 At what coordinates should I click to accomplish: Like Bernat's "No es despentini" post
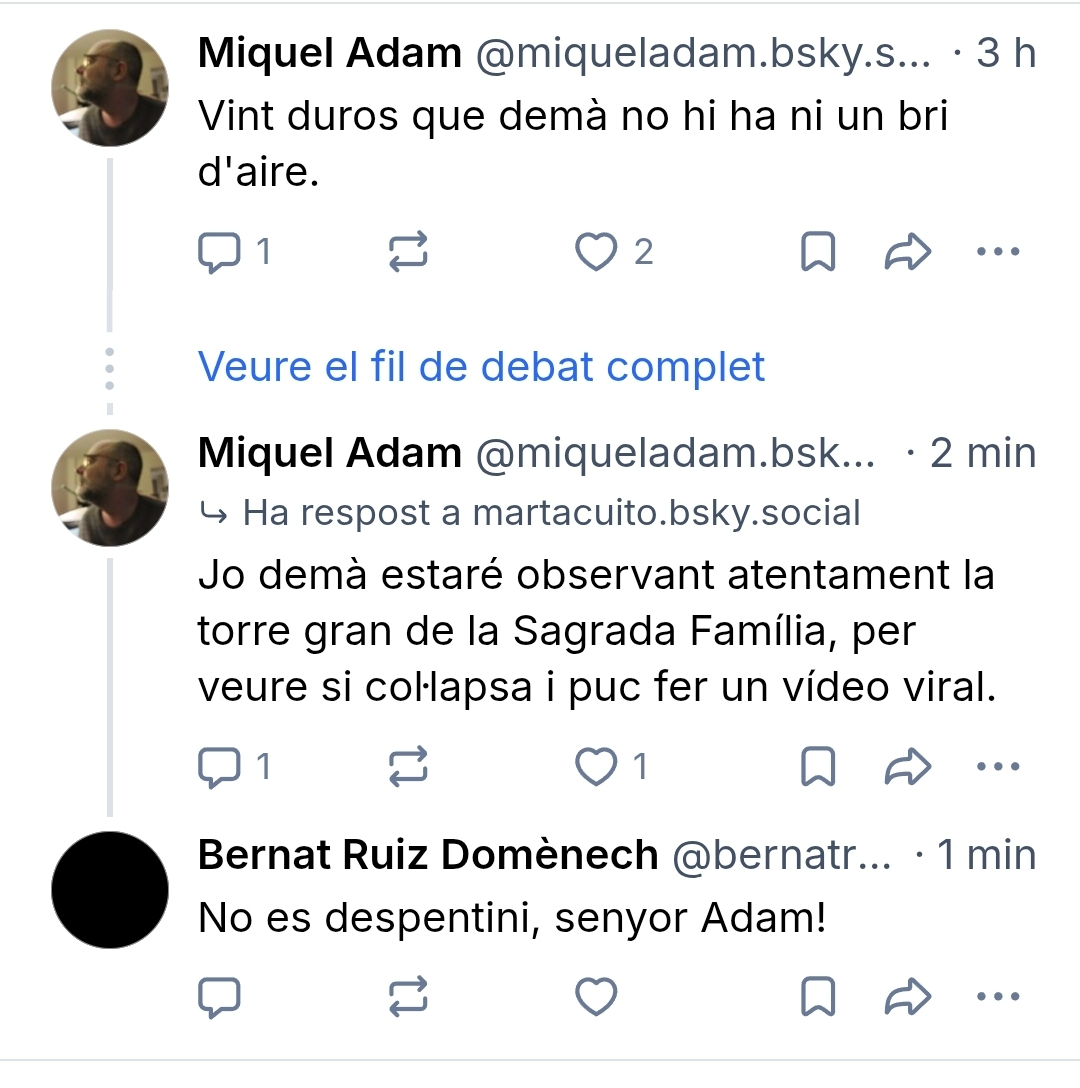point(597,997)
